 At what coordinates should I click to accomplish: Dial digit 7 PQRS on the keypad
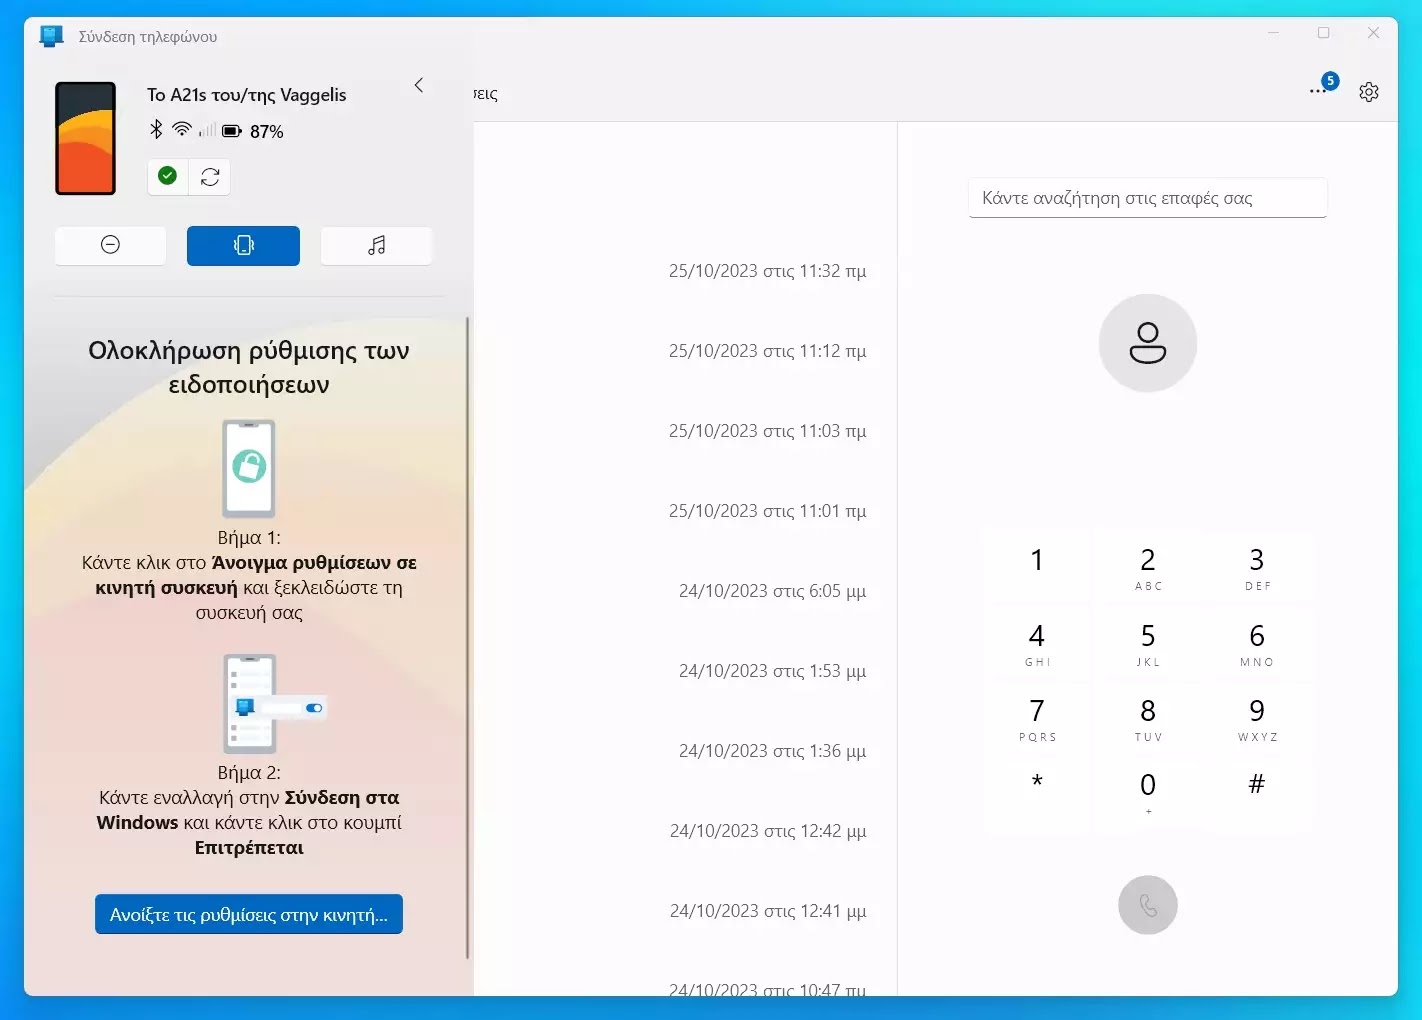coord(1037,718)
